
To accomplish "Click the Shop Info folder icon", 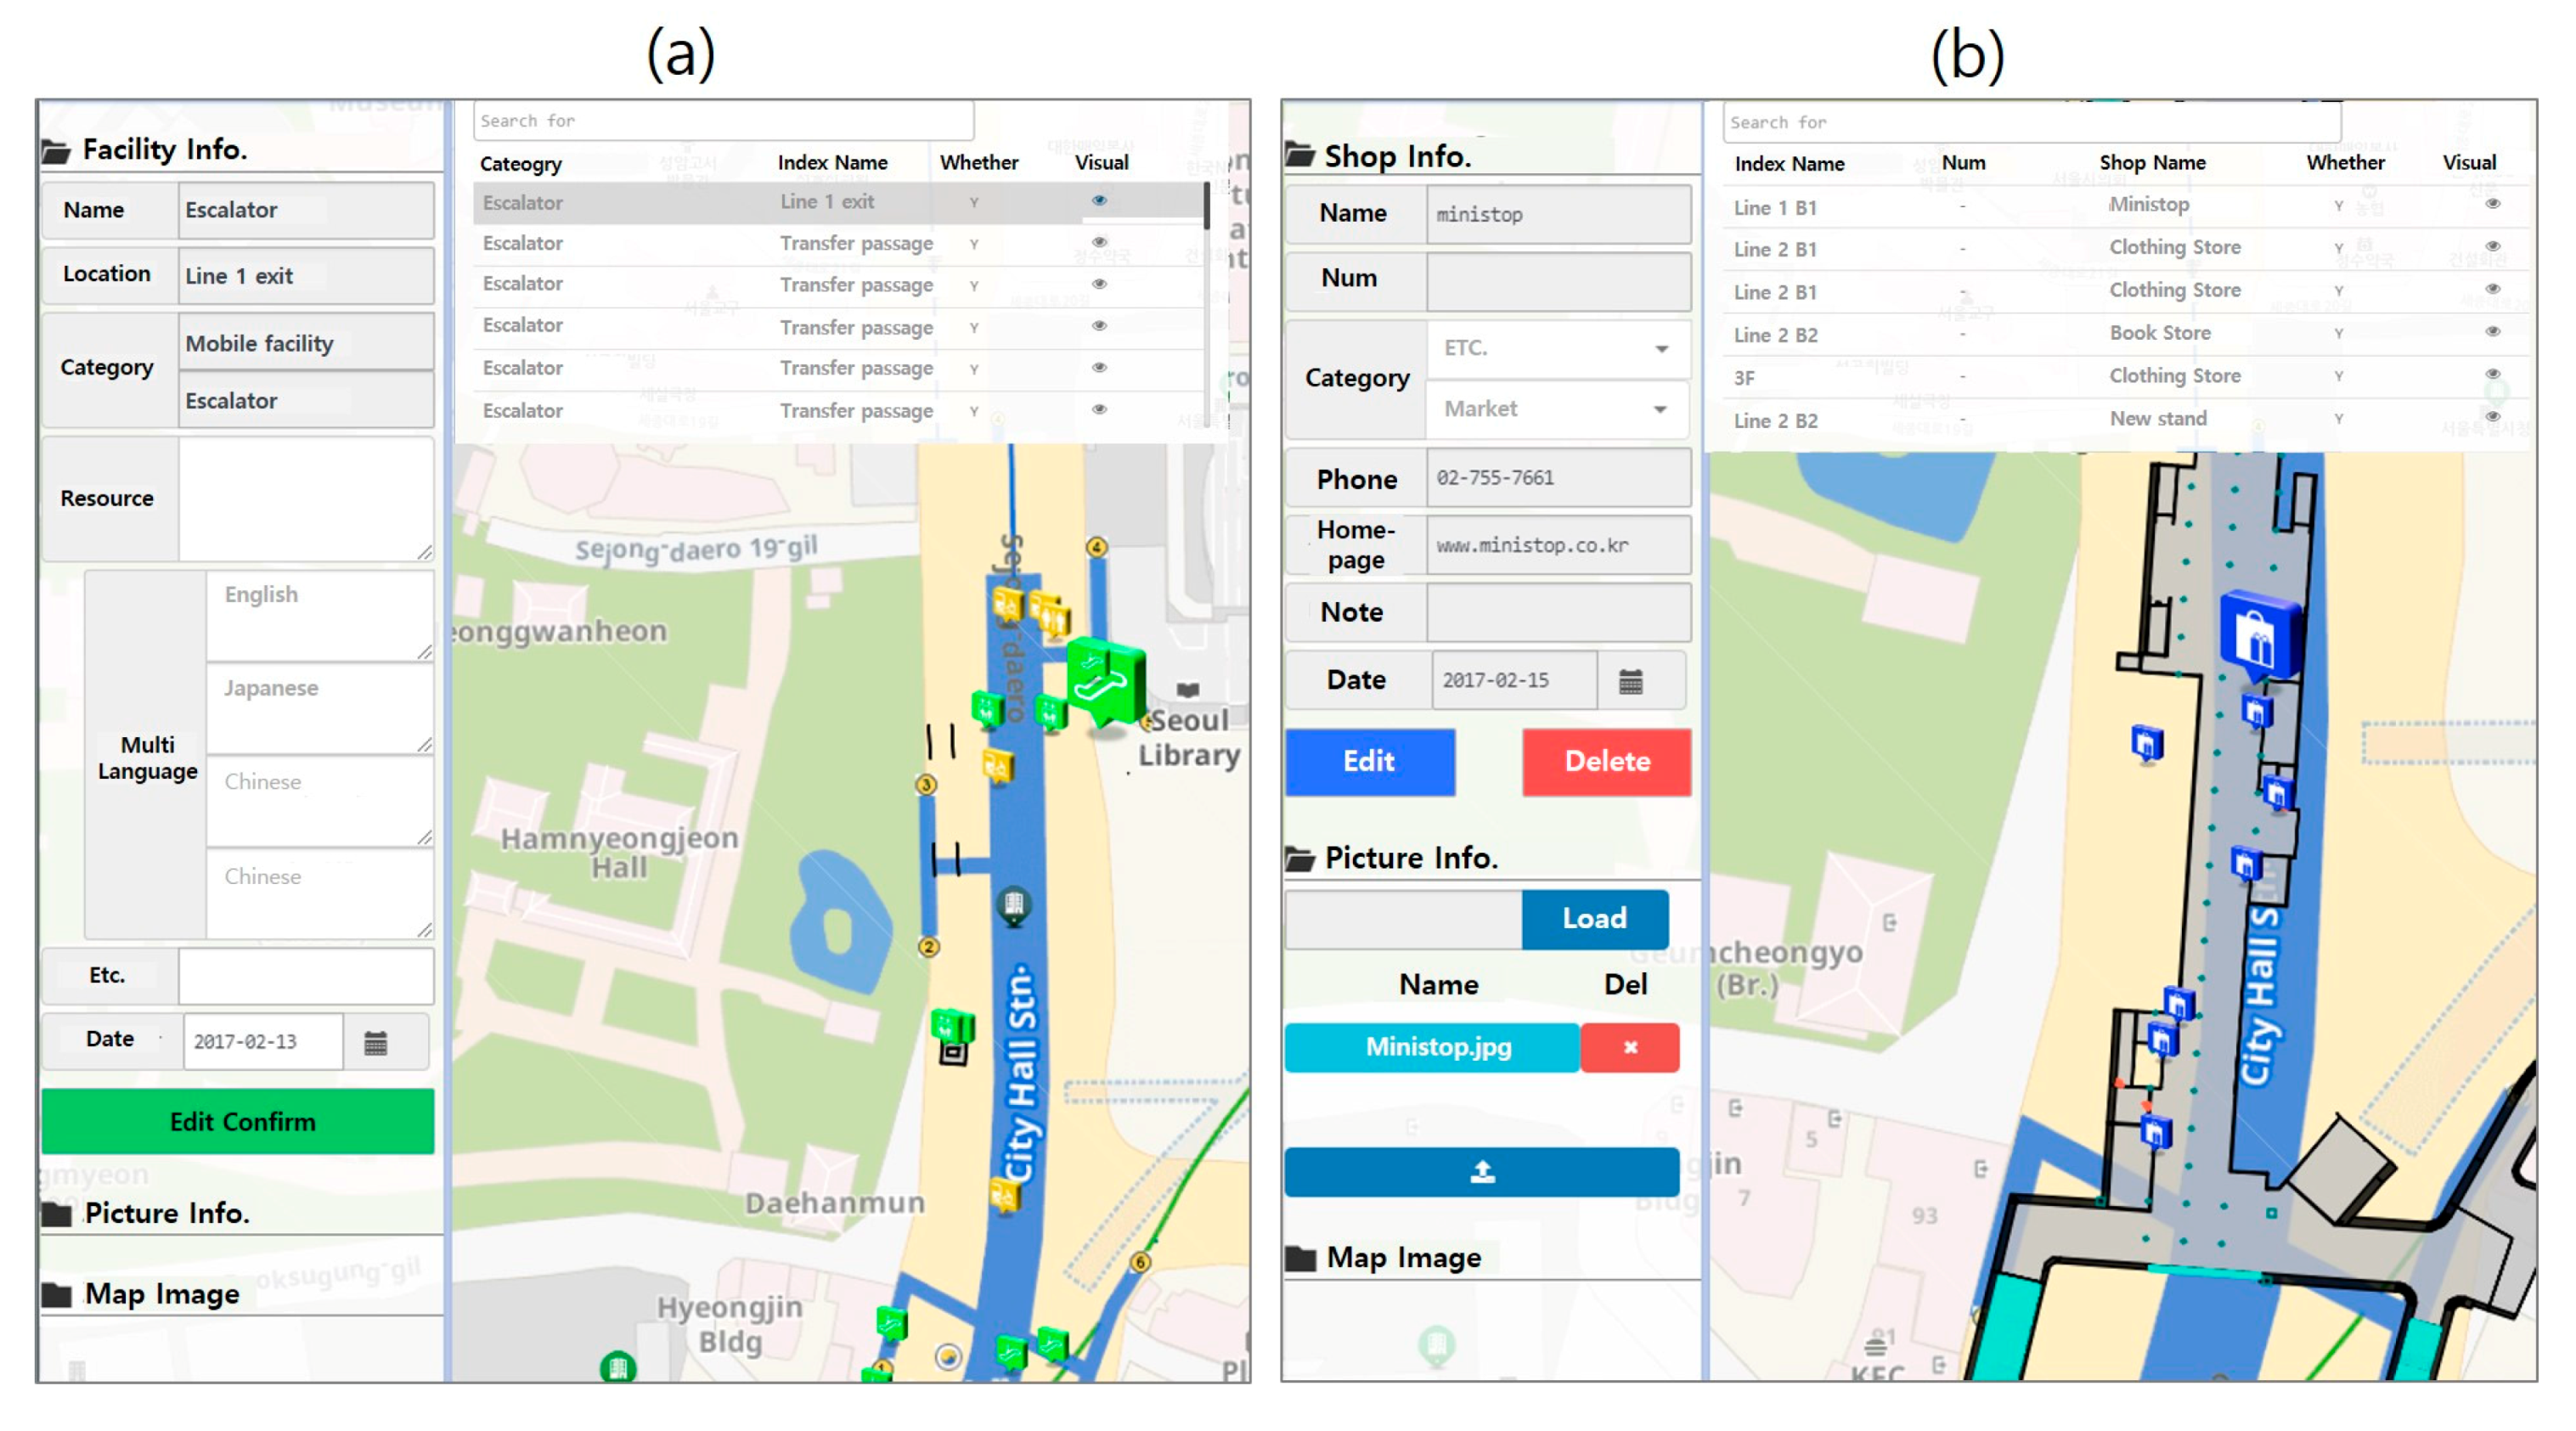I will pyautogui.click(x=1300, y=155).
